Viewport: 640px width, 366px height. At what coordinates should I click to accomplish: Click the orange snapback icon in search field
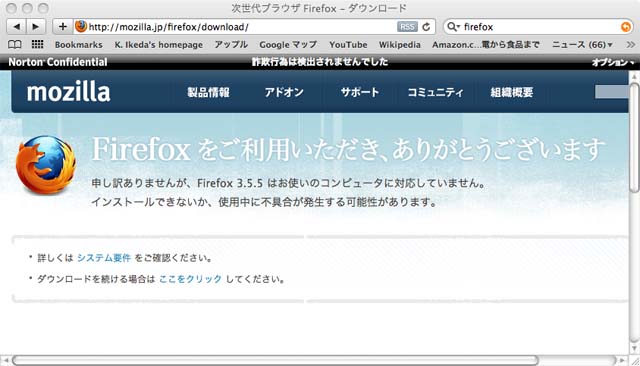(x=625, y=27)
